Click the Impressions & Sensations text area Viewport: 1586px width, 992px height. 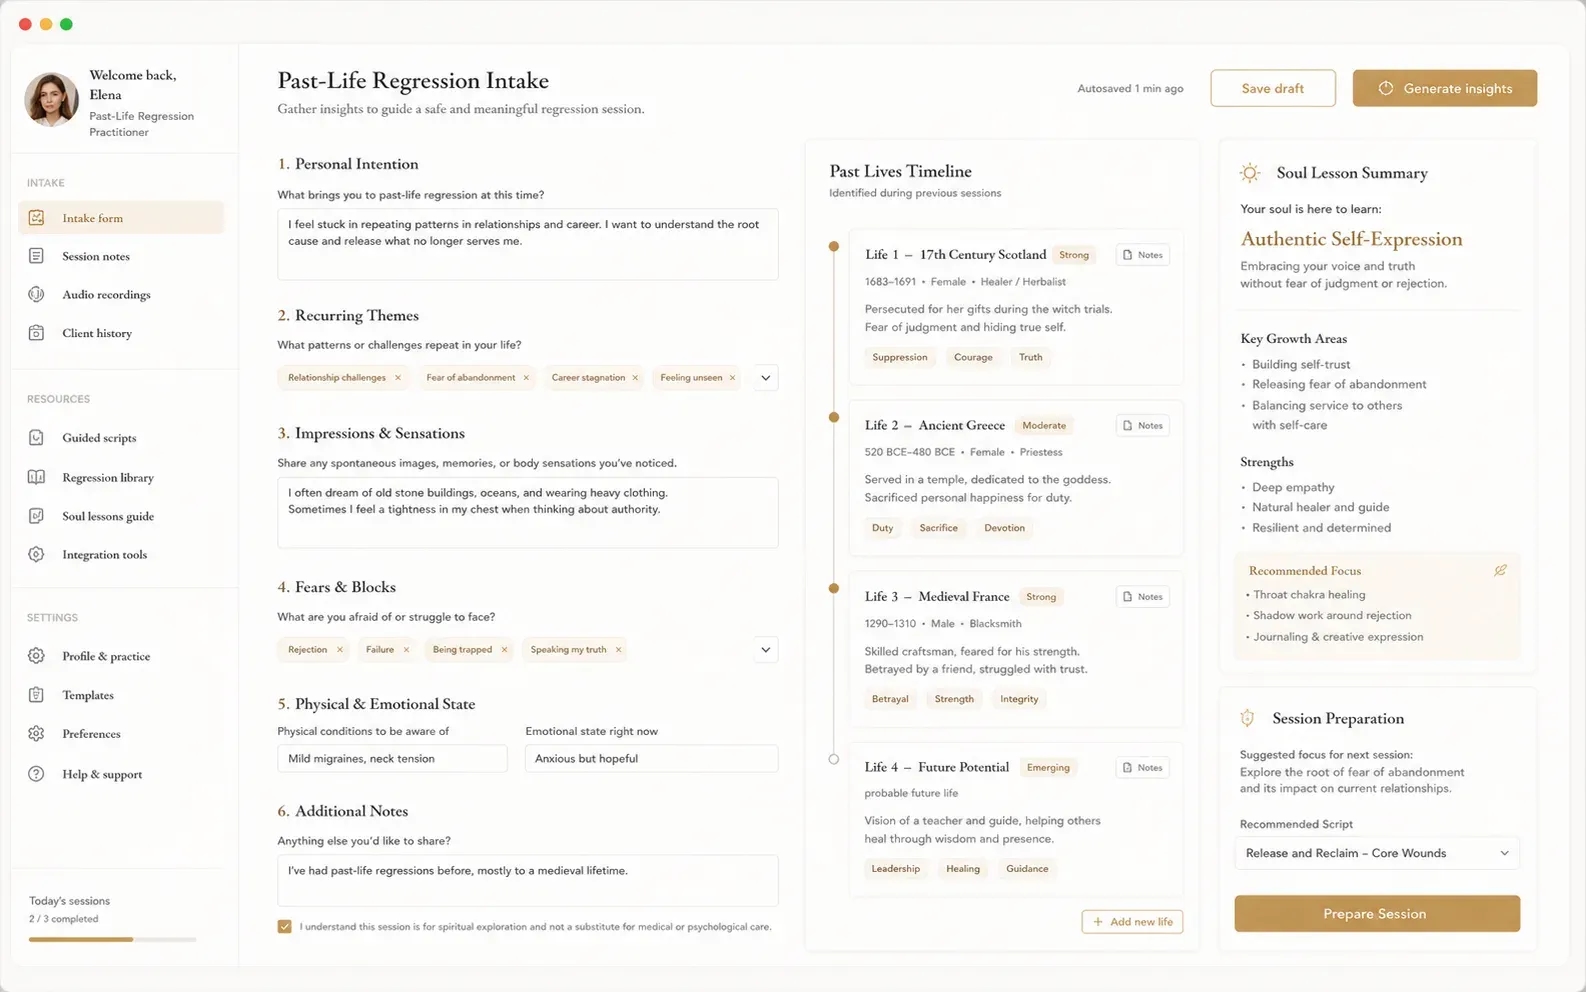[x=528, y=512]
